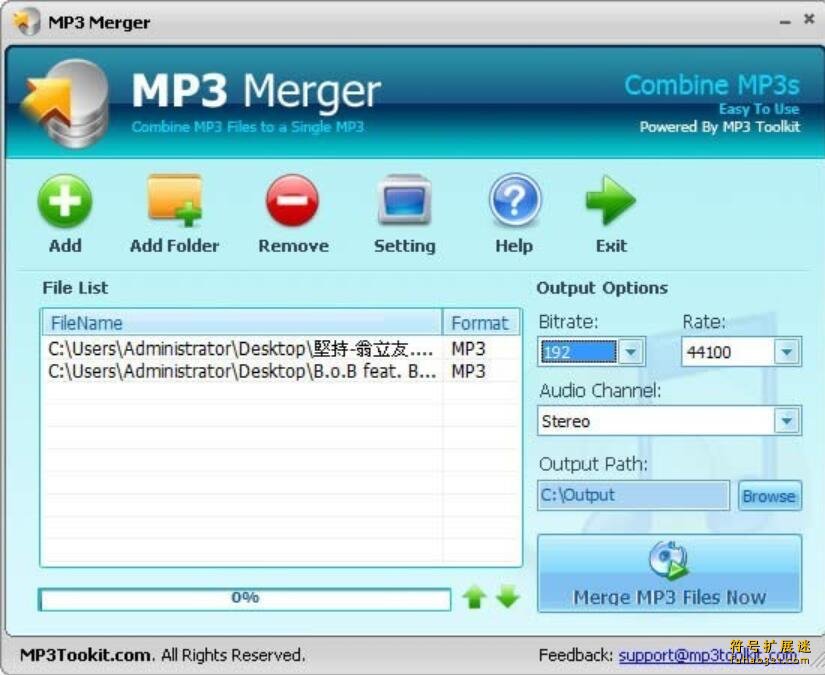Click MP3 format cell of B.o.B file

(x=468, y=371)
